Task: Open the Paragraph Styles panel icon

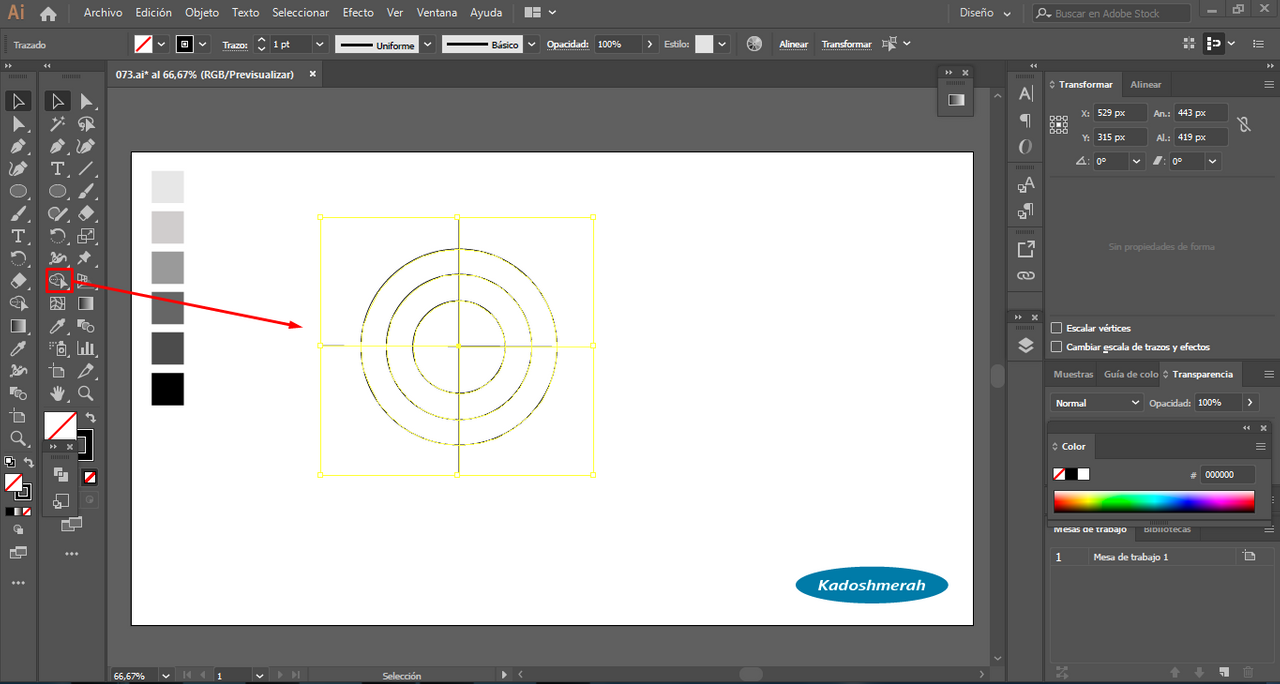Action: point(1025,211)
